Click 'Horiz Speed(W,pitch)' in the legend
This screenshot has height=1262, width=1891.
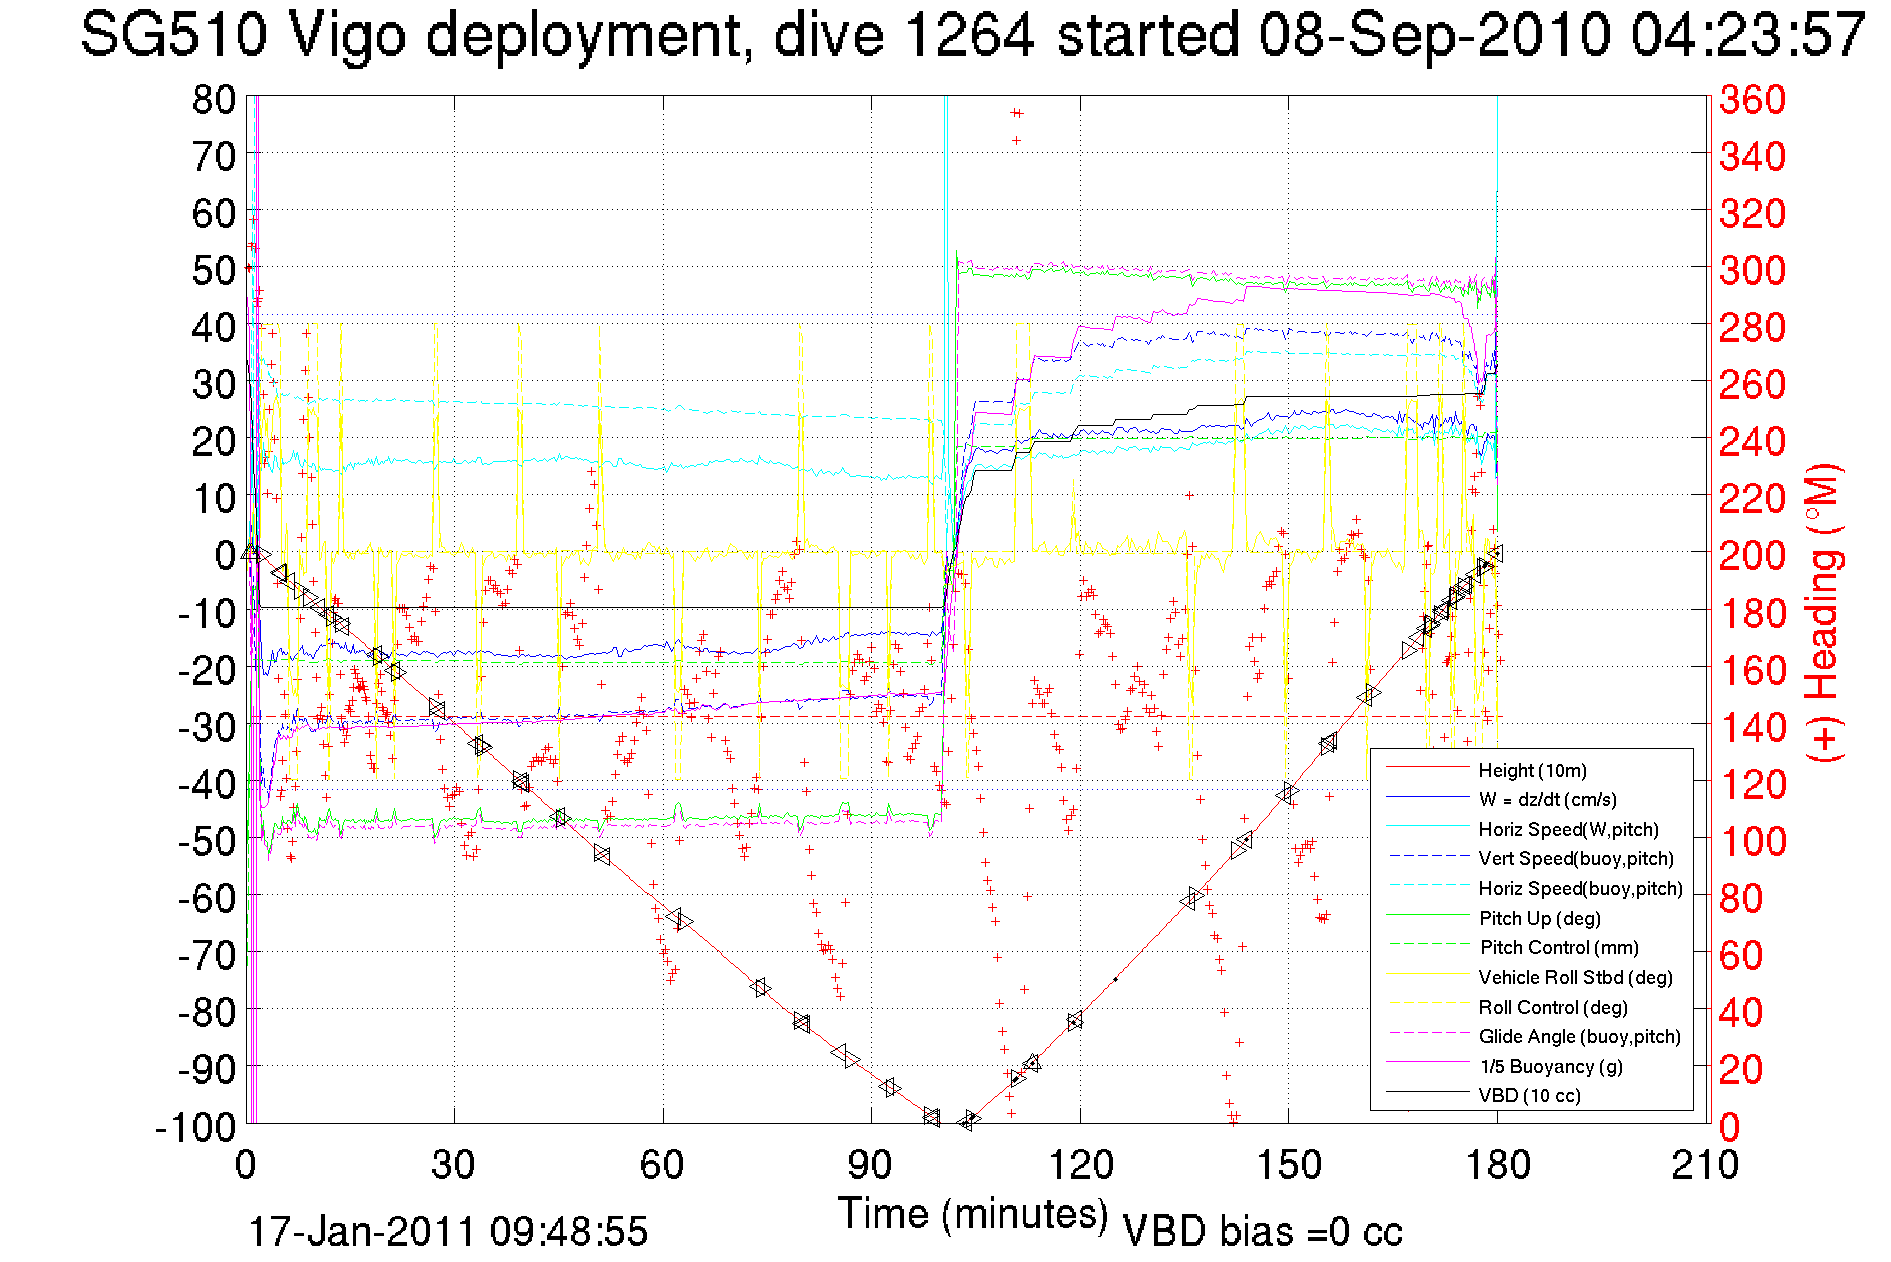tap(1568, 829)
